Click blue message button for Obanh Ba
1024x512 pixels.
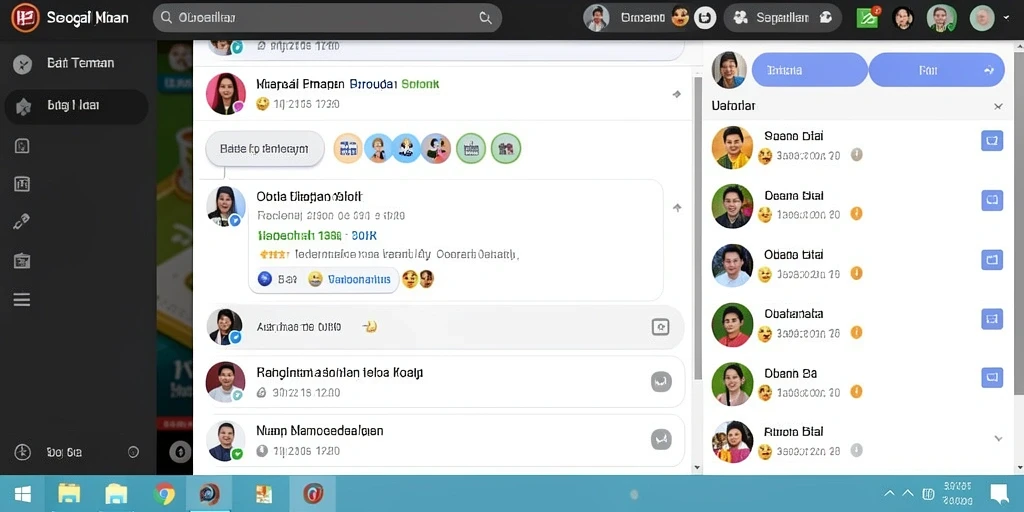992,377
